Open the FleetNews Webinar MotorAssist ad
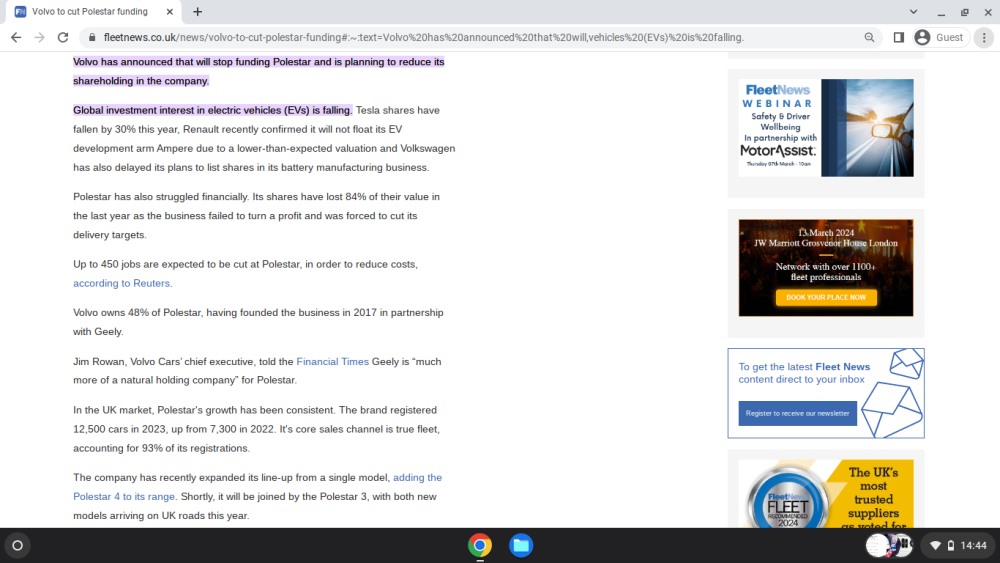Image resolution: width=1000 pixels, height=563 pixels. 826,128
